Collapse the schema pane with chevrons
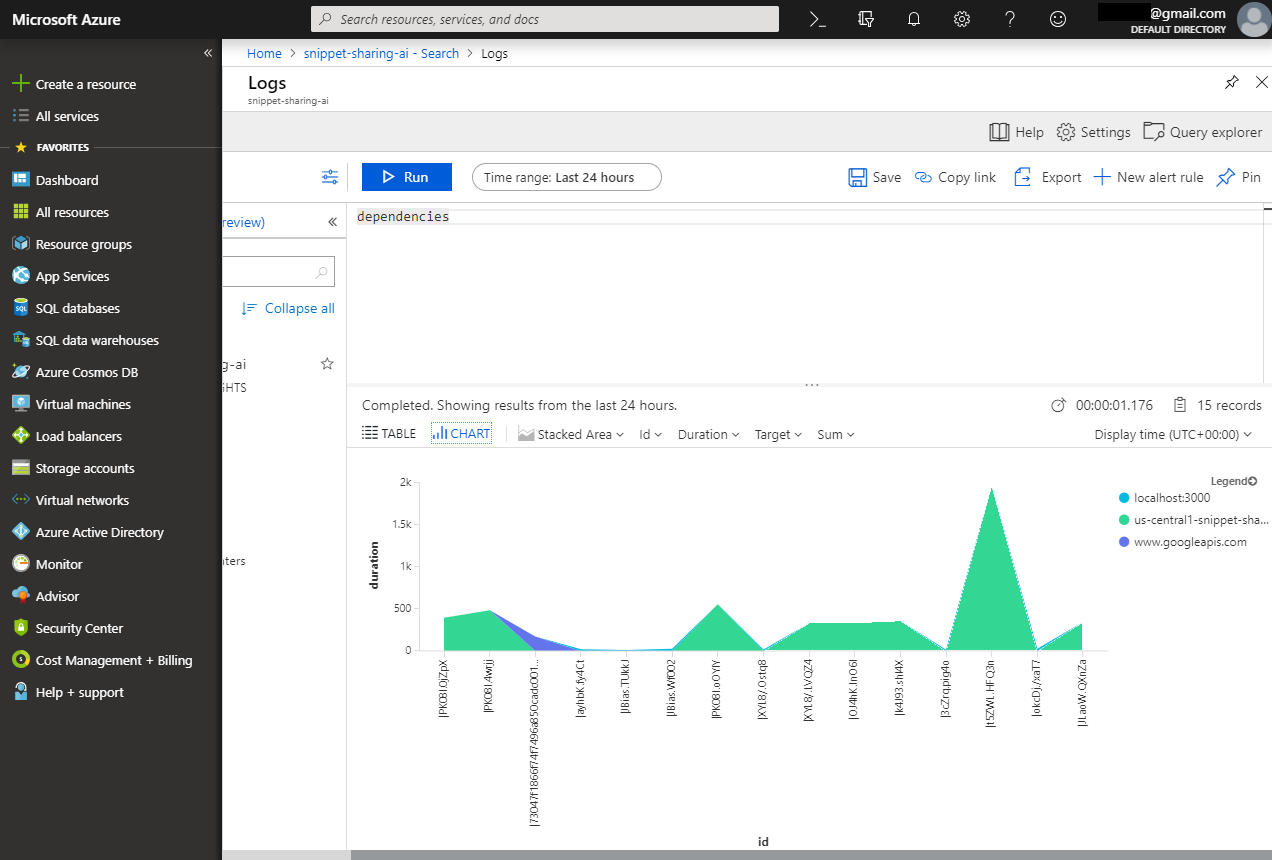 (332, 222)
